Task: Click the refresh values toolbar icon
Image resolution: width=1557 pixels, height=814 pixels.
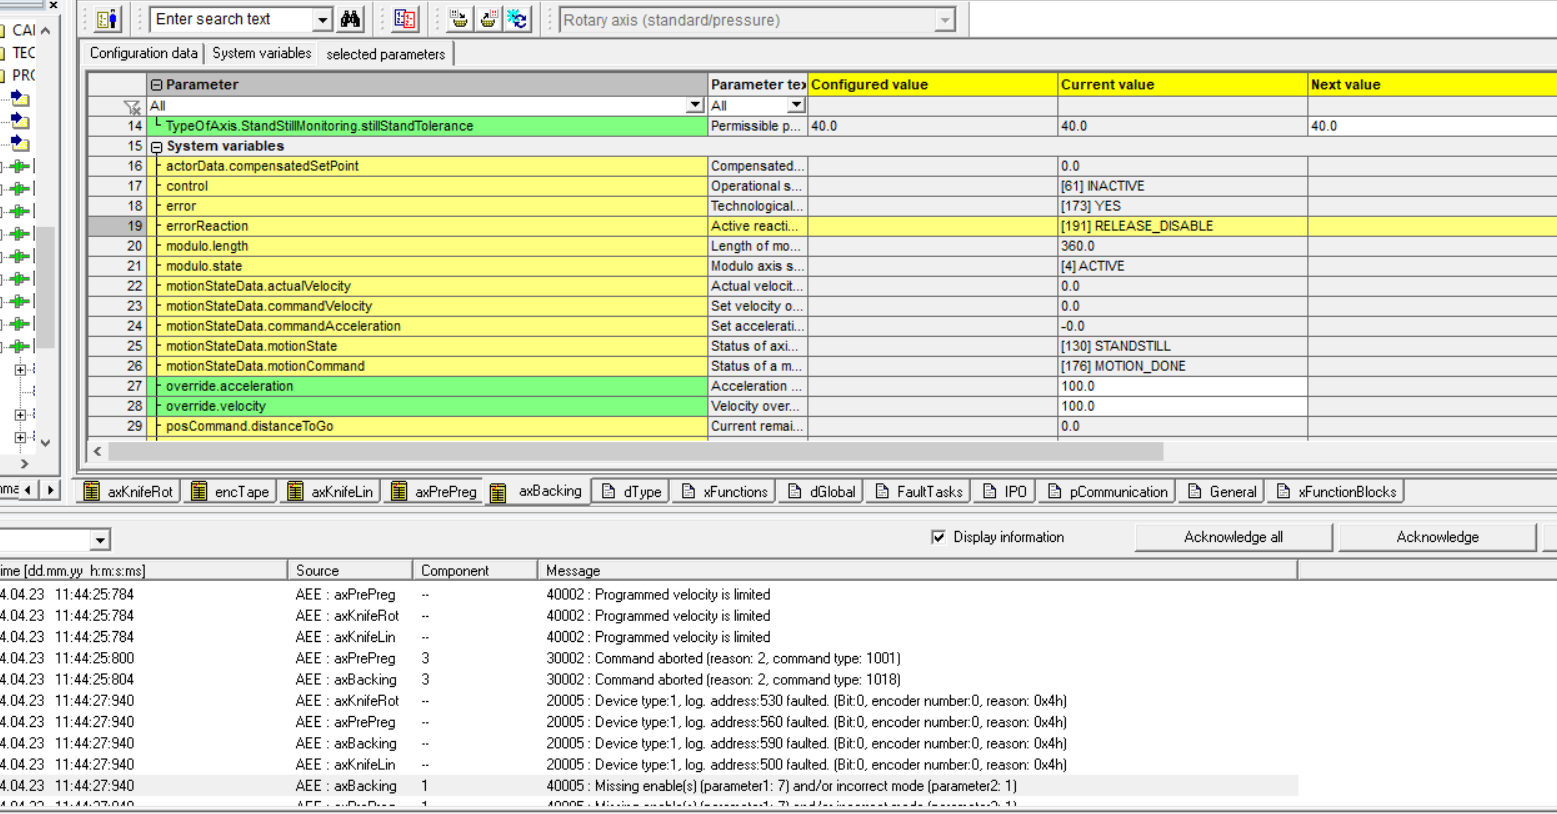Action: coord(517,19)
